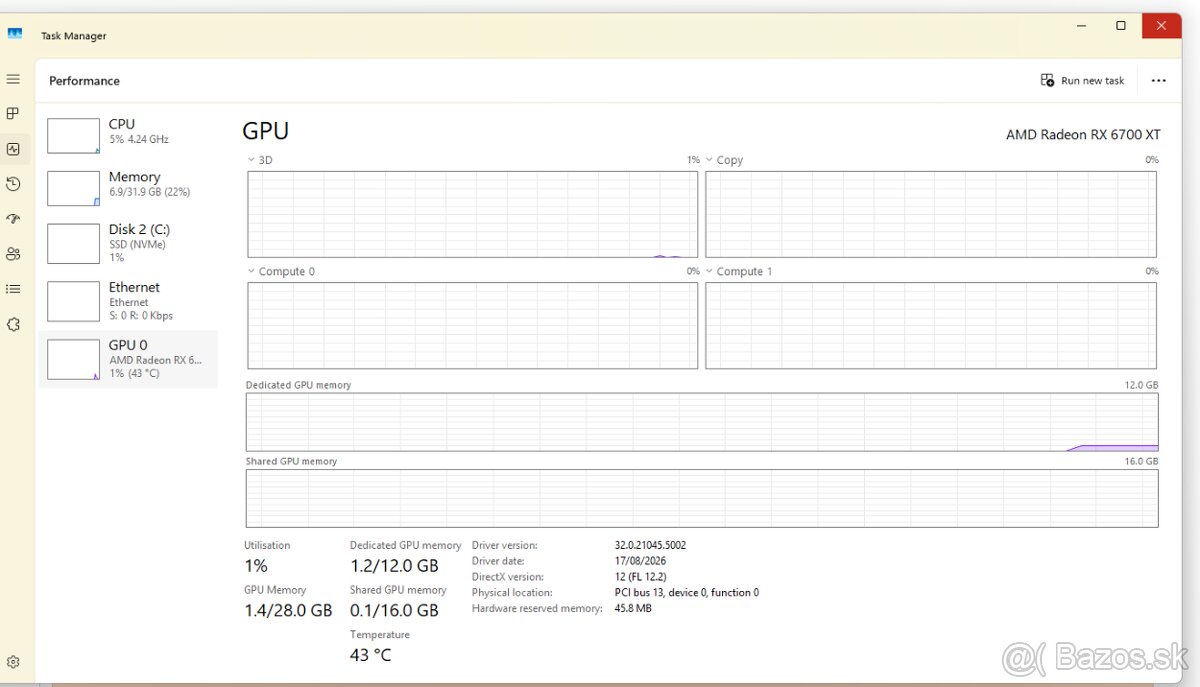Minimize the Task Manager window
Viewport: 1200px width, 687px height.
[1081, 26]
